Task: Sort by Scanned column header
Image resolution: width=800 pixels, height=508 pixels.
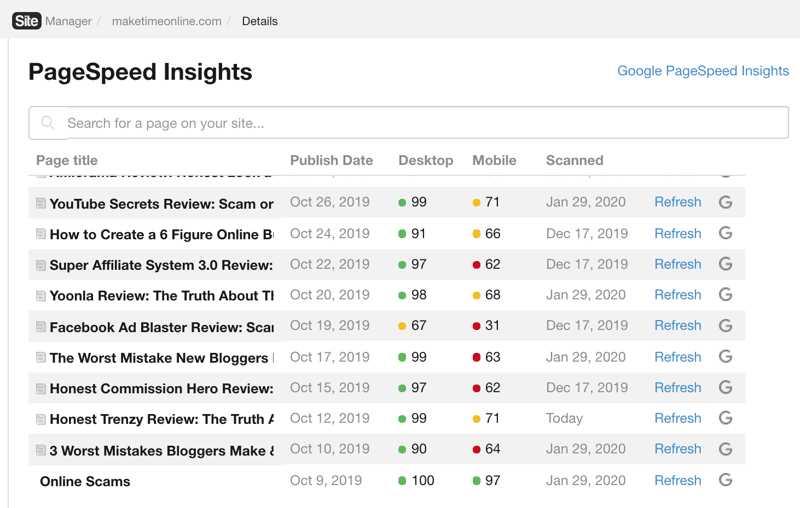Action: tap(574, 160)
